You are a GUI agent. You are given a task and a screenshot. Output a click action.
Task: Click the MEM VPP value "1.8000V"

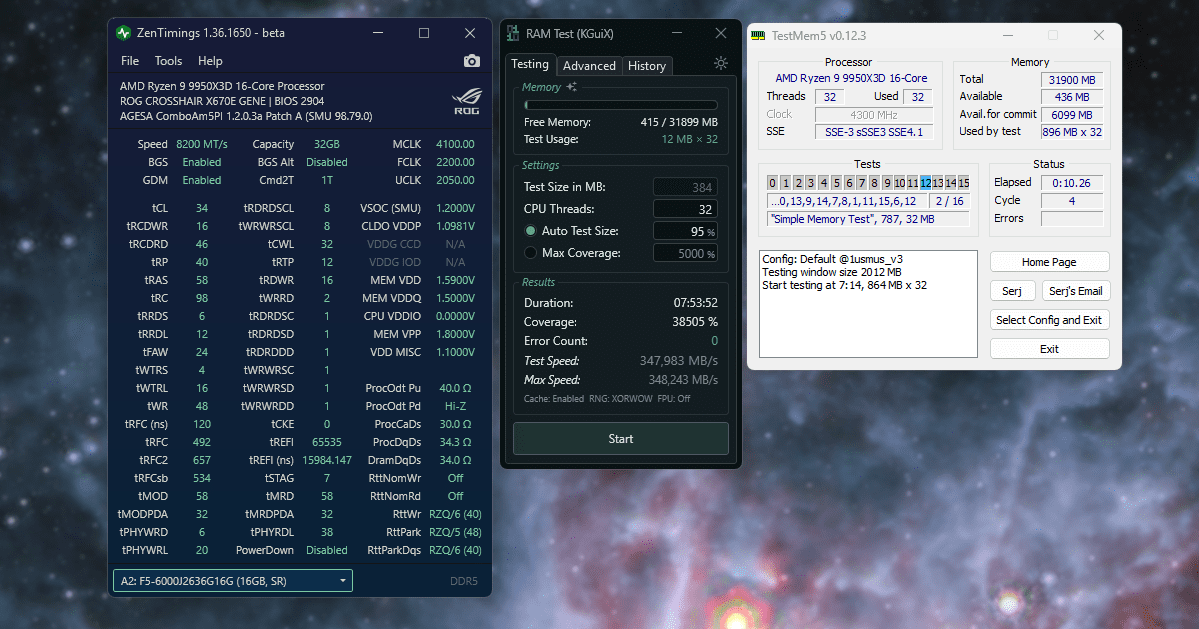coord(455,334)
